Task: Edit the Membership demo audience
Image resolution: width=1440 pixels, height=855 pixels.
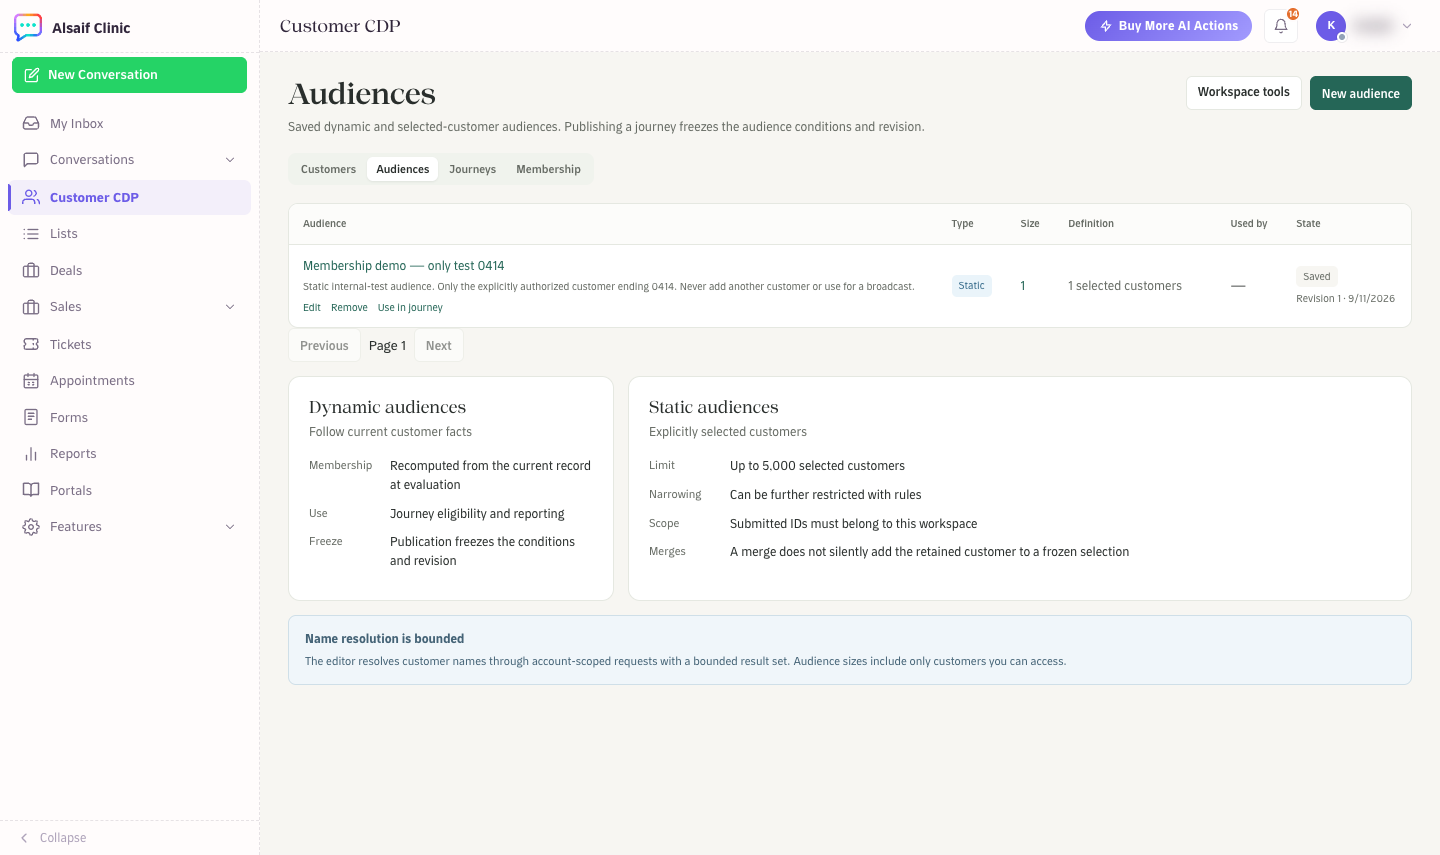Action: [x=312, y=308]
